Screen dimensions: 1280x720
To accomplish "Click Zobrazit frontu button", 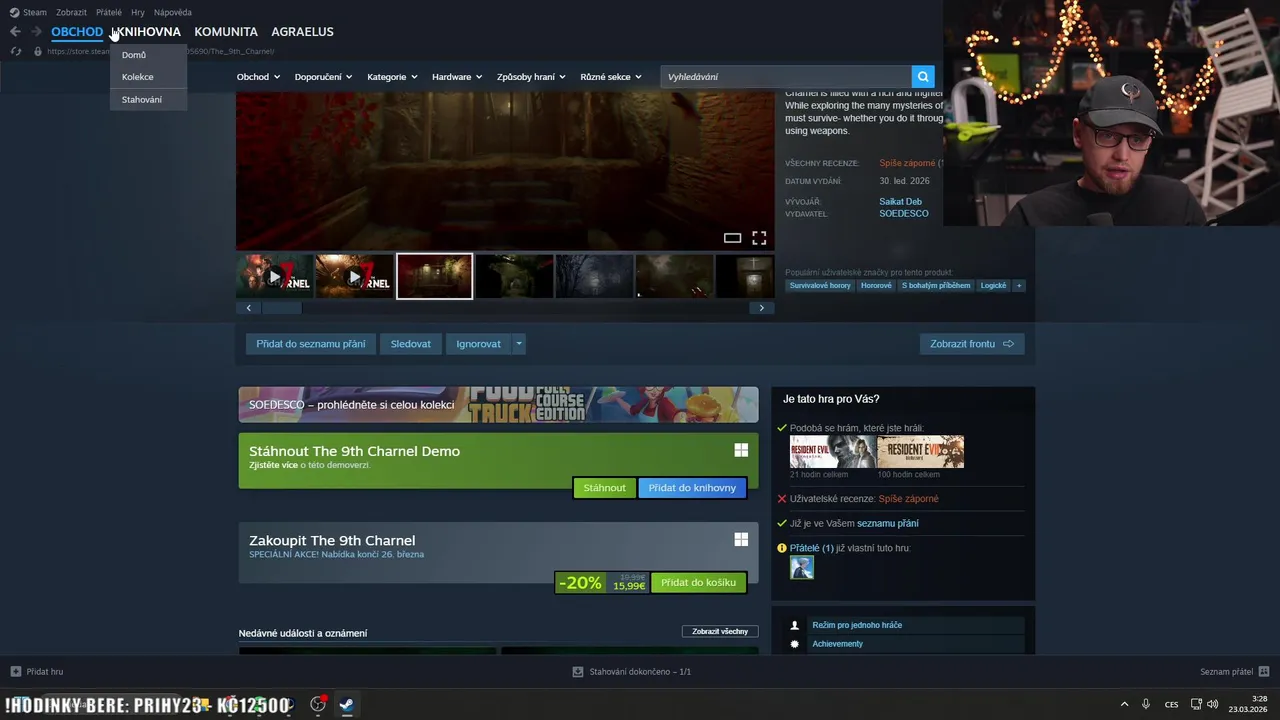I will tap(972, 344).
